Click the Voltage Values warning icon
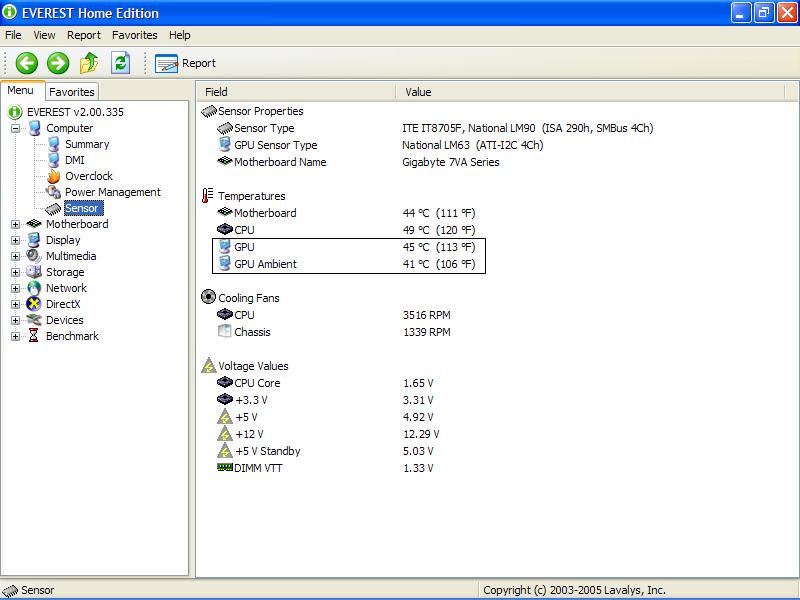The height and width of the screenshot is (600, 800). (x=209, y=365)
